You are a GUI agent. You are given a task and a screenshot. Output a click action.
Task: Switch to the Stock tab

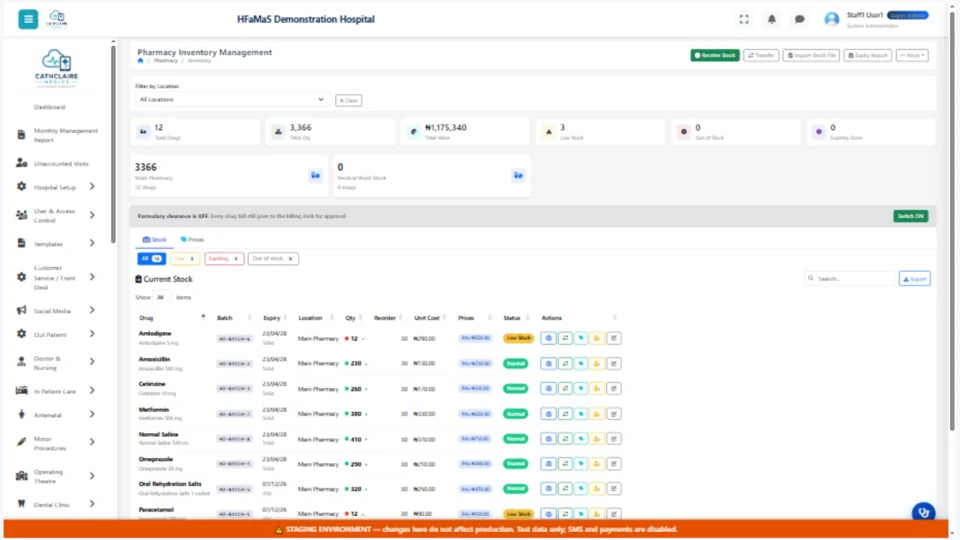[x=154, y=239]
